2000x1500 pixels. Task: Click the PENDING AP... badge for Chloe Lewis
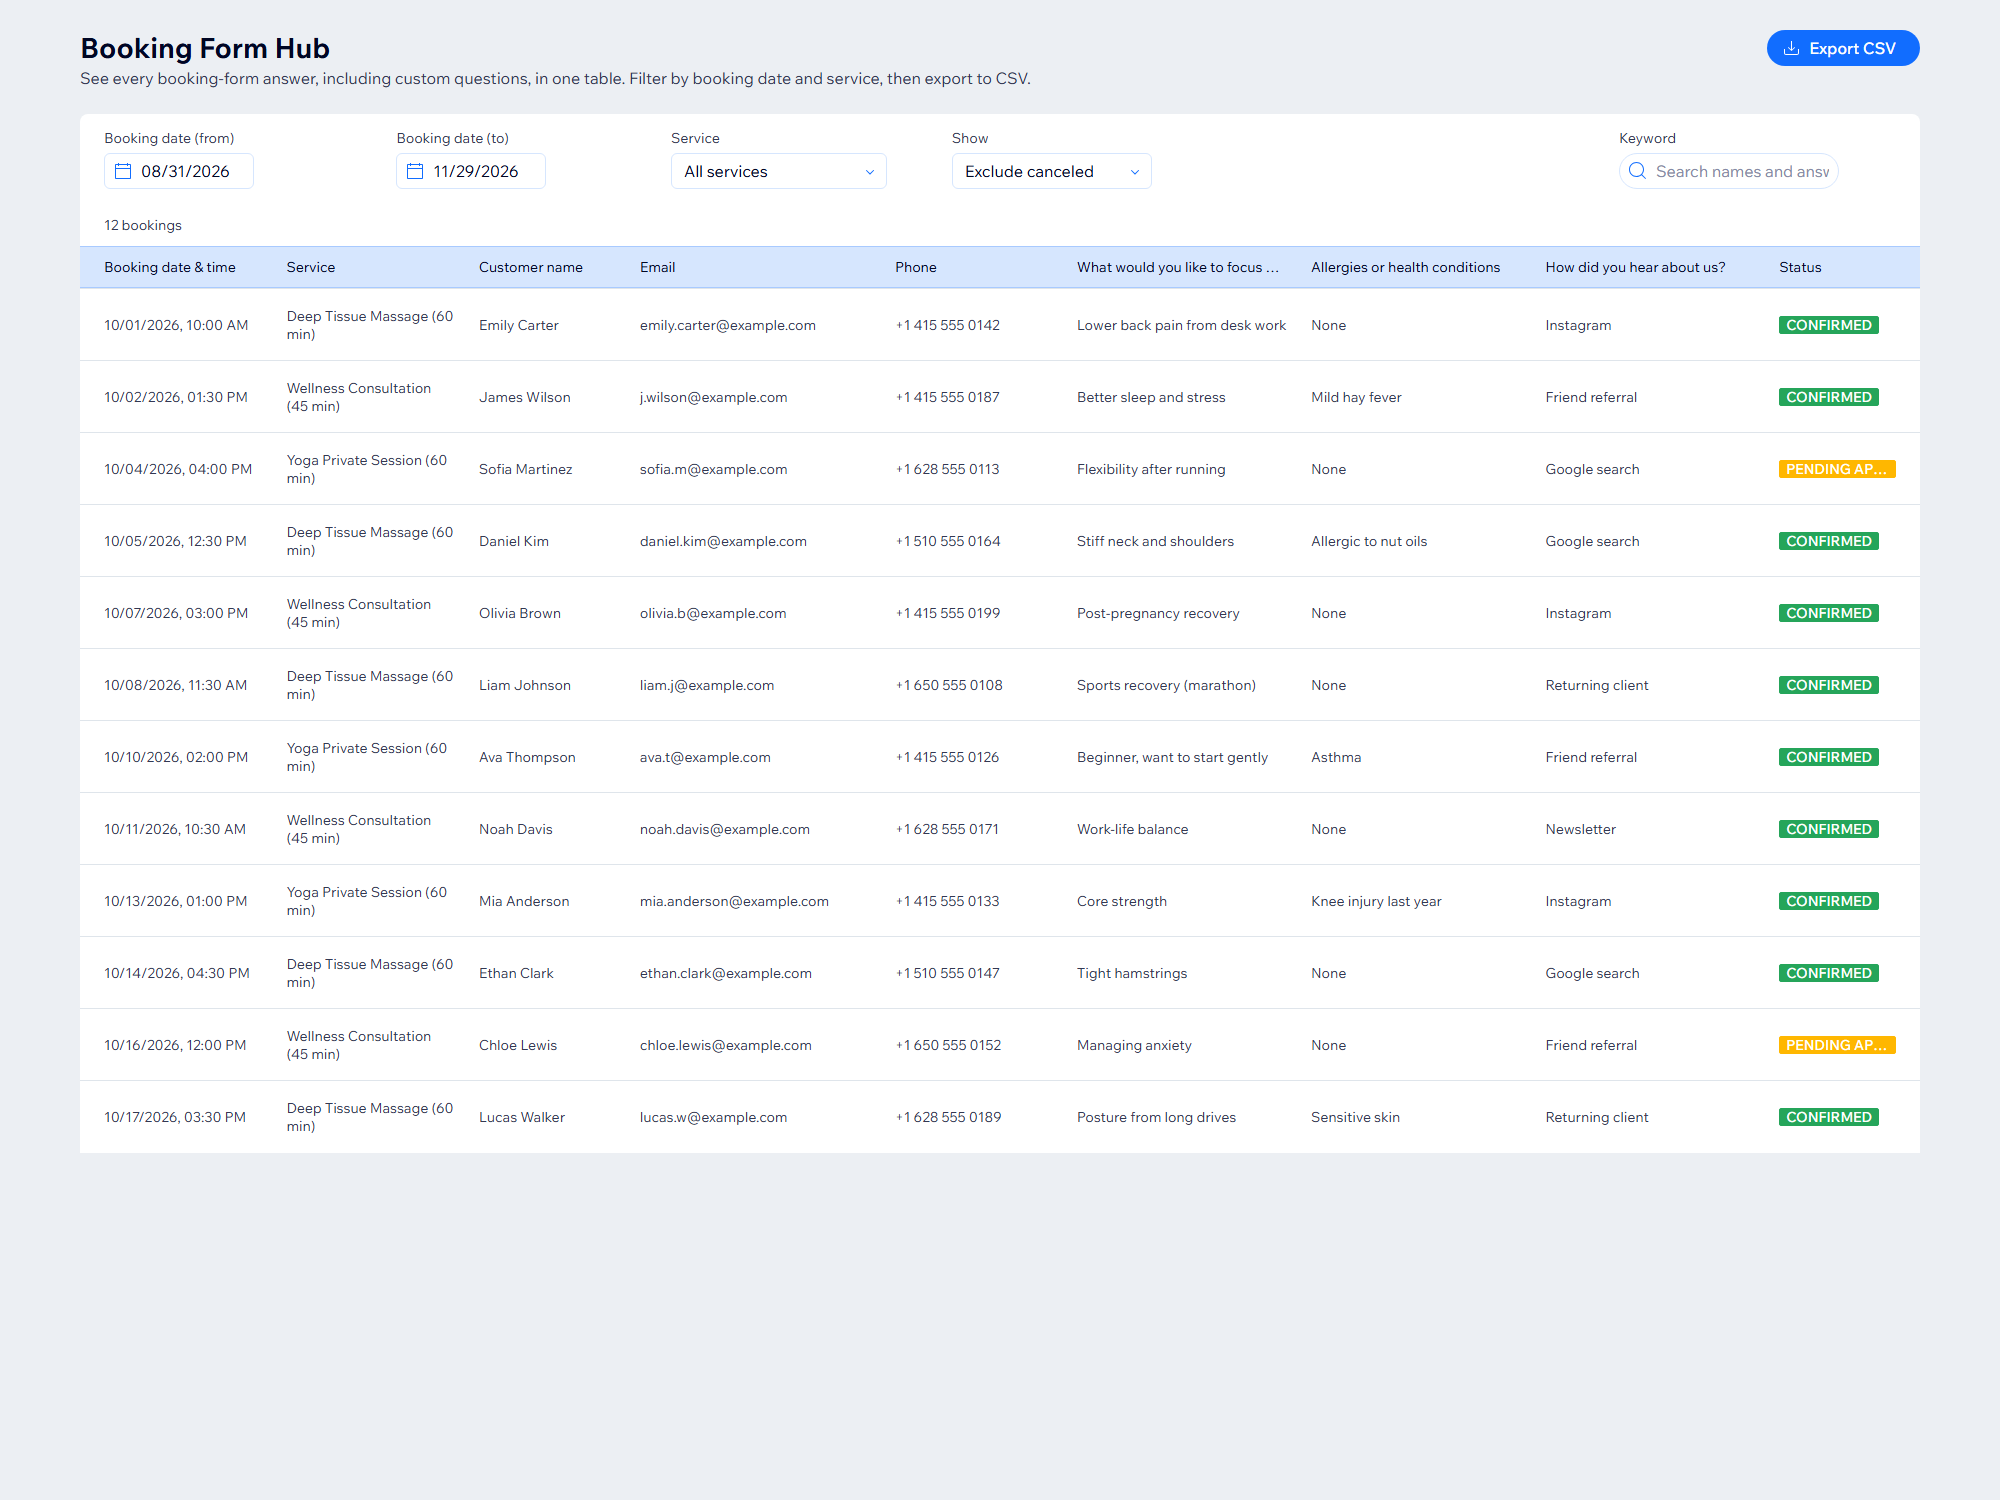point(1837,1045)
